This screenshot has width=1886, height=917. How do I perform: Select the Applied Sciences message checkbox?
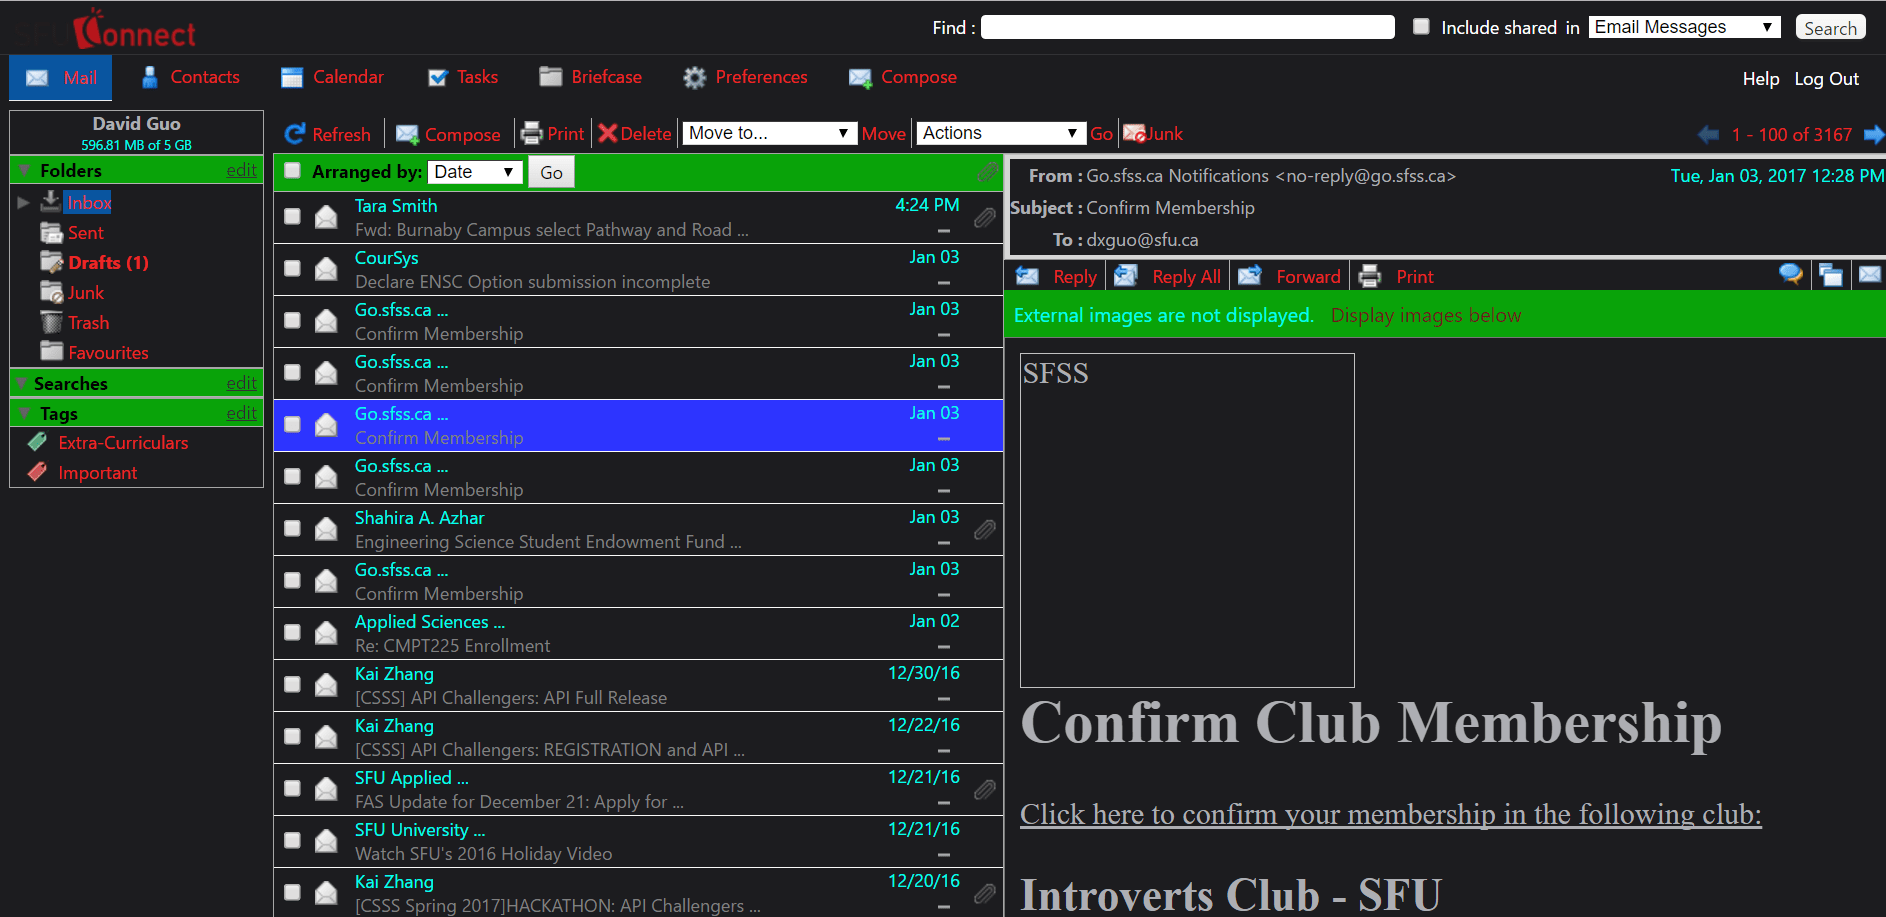(292, 632)
